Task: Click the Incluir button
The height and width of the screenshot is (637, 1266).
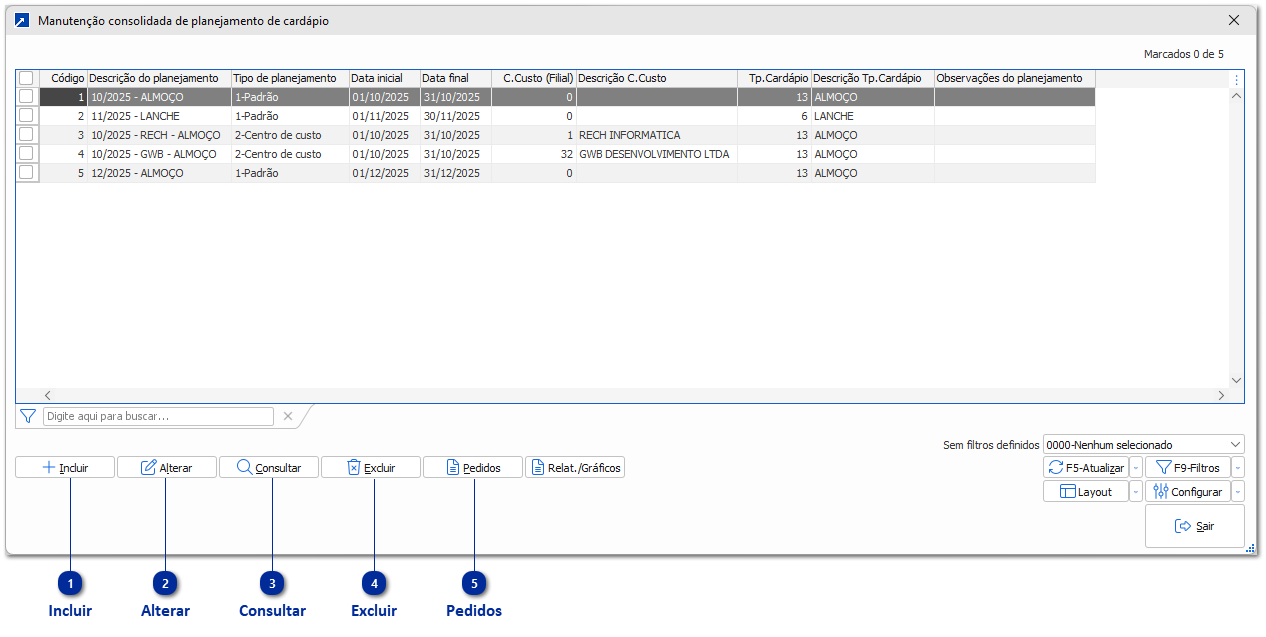Action: tap(65, 467)
